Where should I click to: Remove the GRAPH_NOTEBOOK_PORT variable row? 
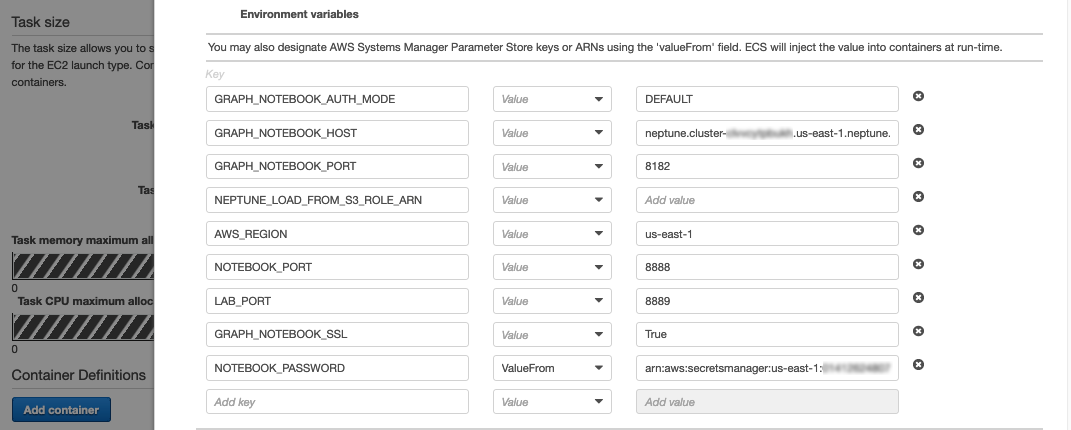coord(918,163)
